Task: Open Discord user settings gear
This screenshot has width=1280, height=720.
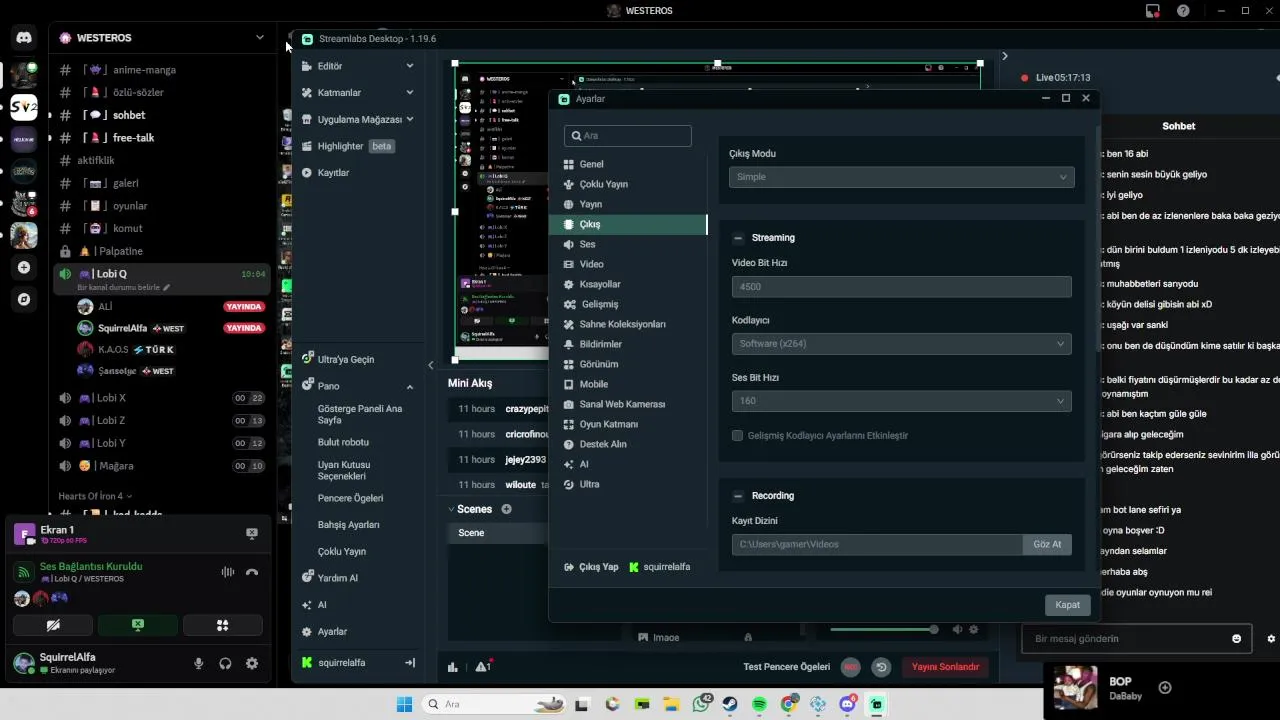Action: pyautogui.click(x=252, y=663)
